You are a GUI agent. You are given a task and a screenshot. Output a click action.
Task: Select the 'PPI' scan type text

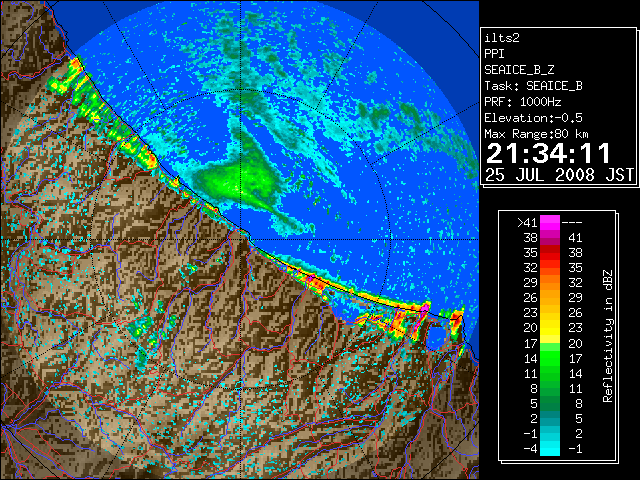(494, 54)
